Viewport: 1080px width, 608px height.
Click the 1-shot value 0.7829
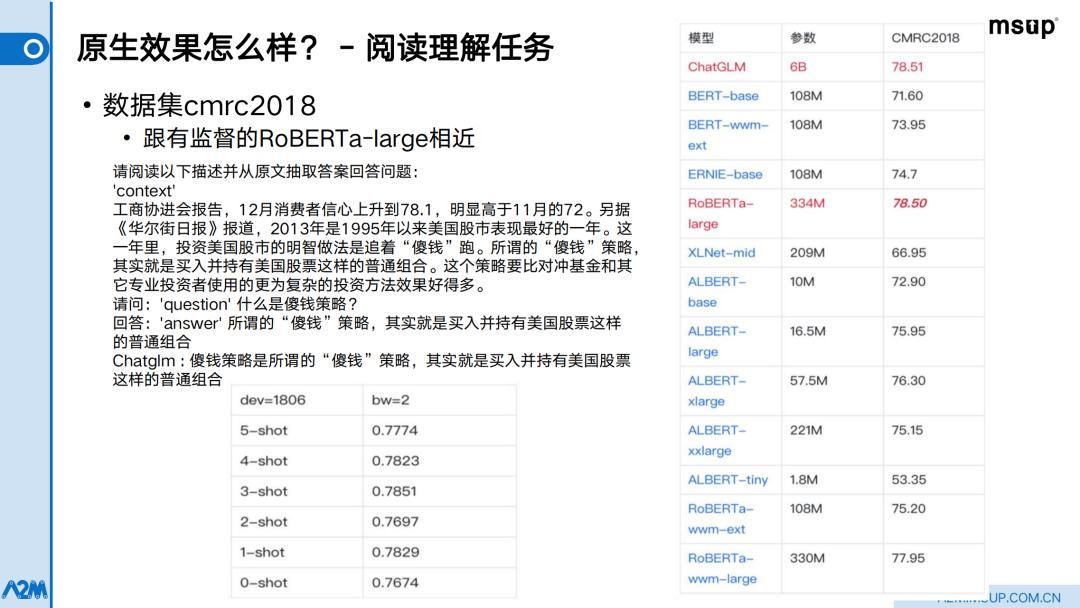(x=395, y=552)
